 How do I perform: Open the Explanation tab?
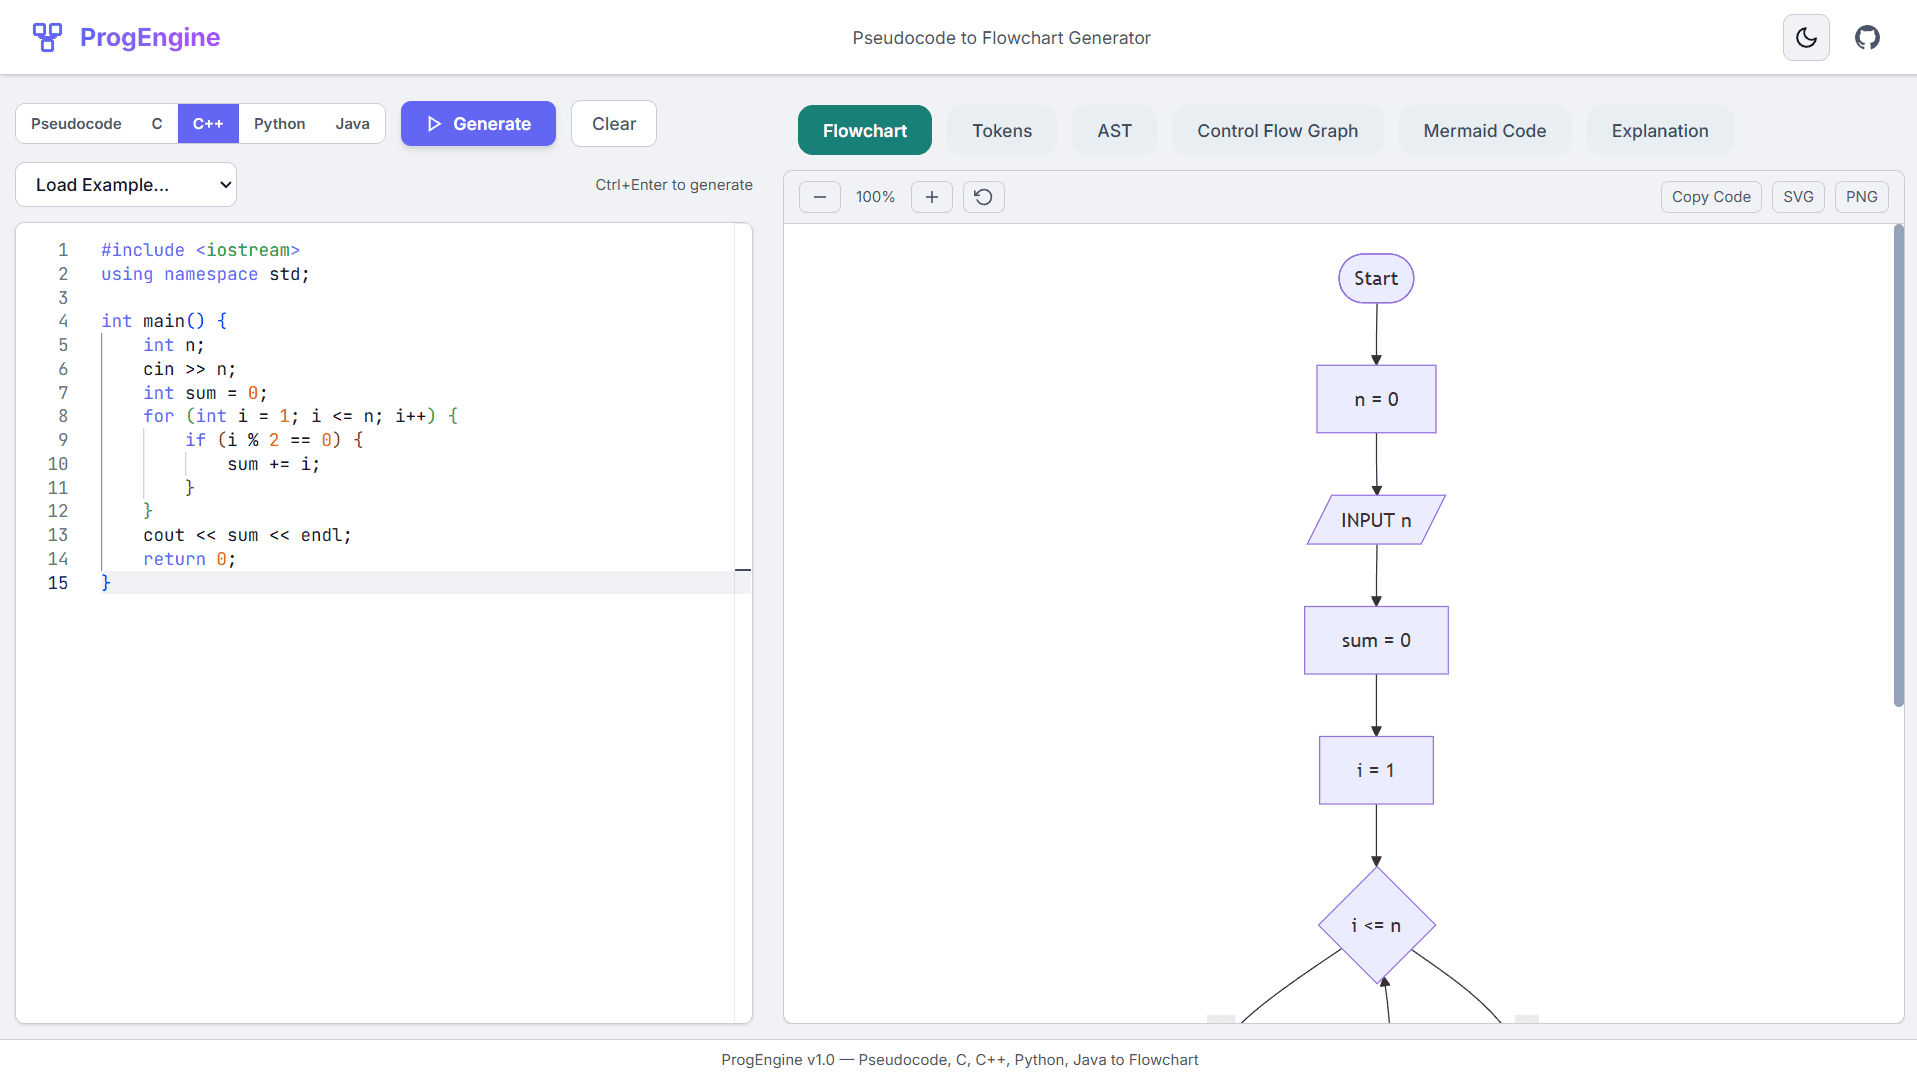click(x=1660, y=131)
